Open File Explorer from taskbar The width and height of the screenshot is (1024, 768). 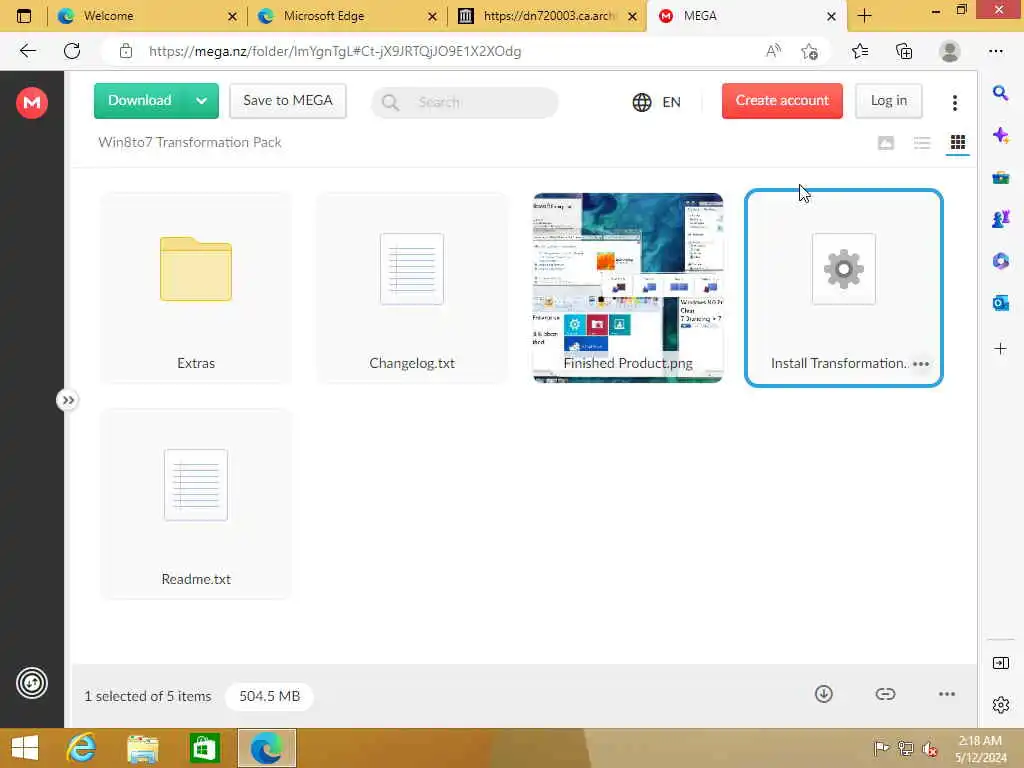pos(142,748)
